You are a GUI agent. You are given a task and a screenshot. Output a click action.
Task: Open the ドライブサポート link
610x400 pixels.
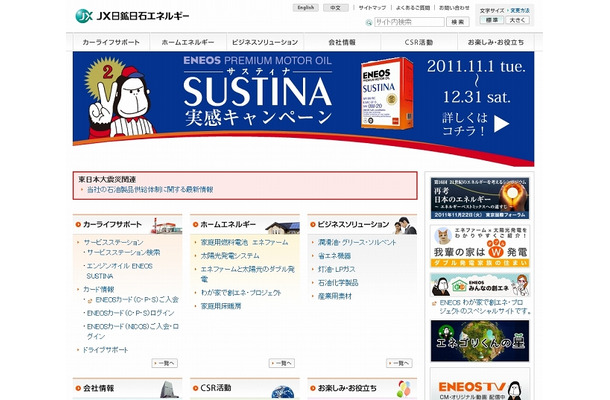pos(105,350)
